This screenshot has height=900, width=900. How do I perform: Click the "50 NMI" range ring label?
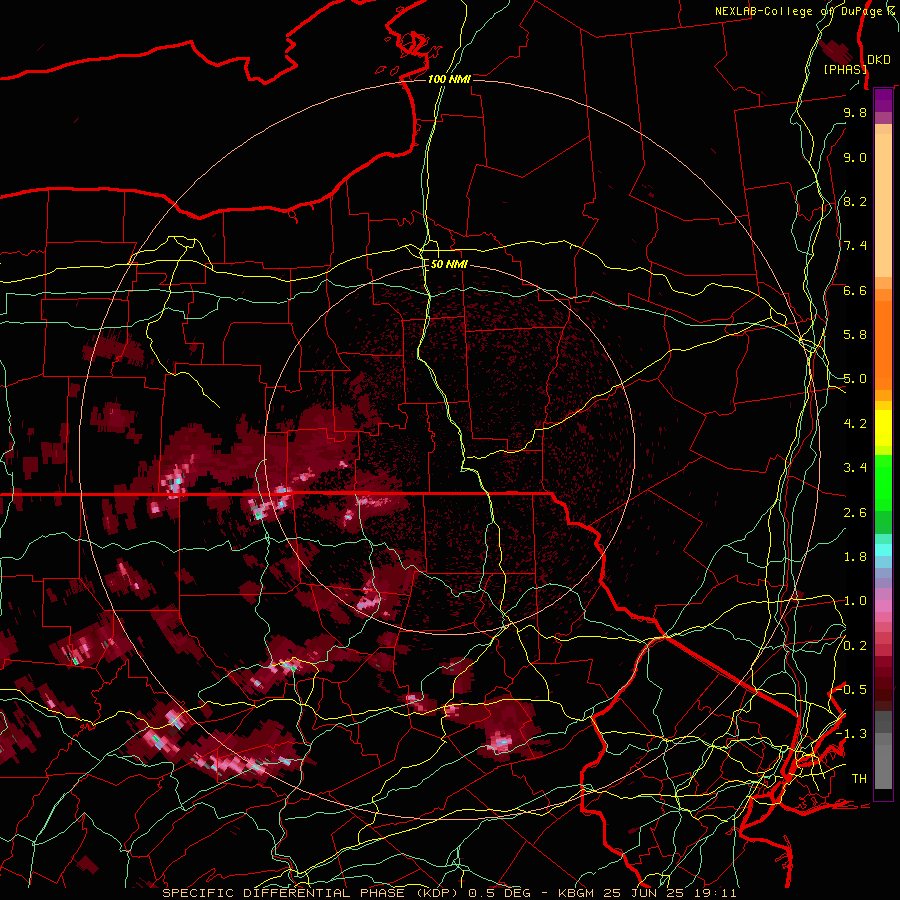[x=449, y=264]
